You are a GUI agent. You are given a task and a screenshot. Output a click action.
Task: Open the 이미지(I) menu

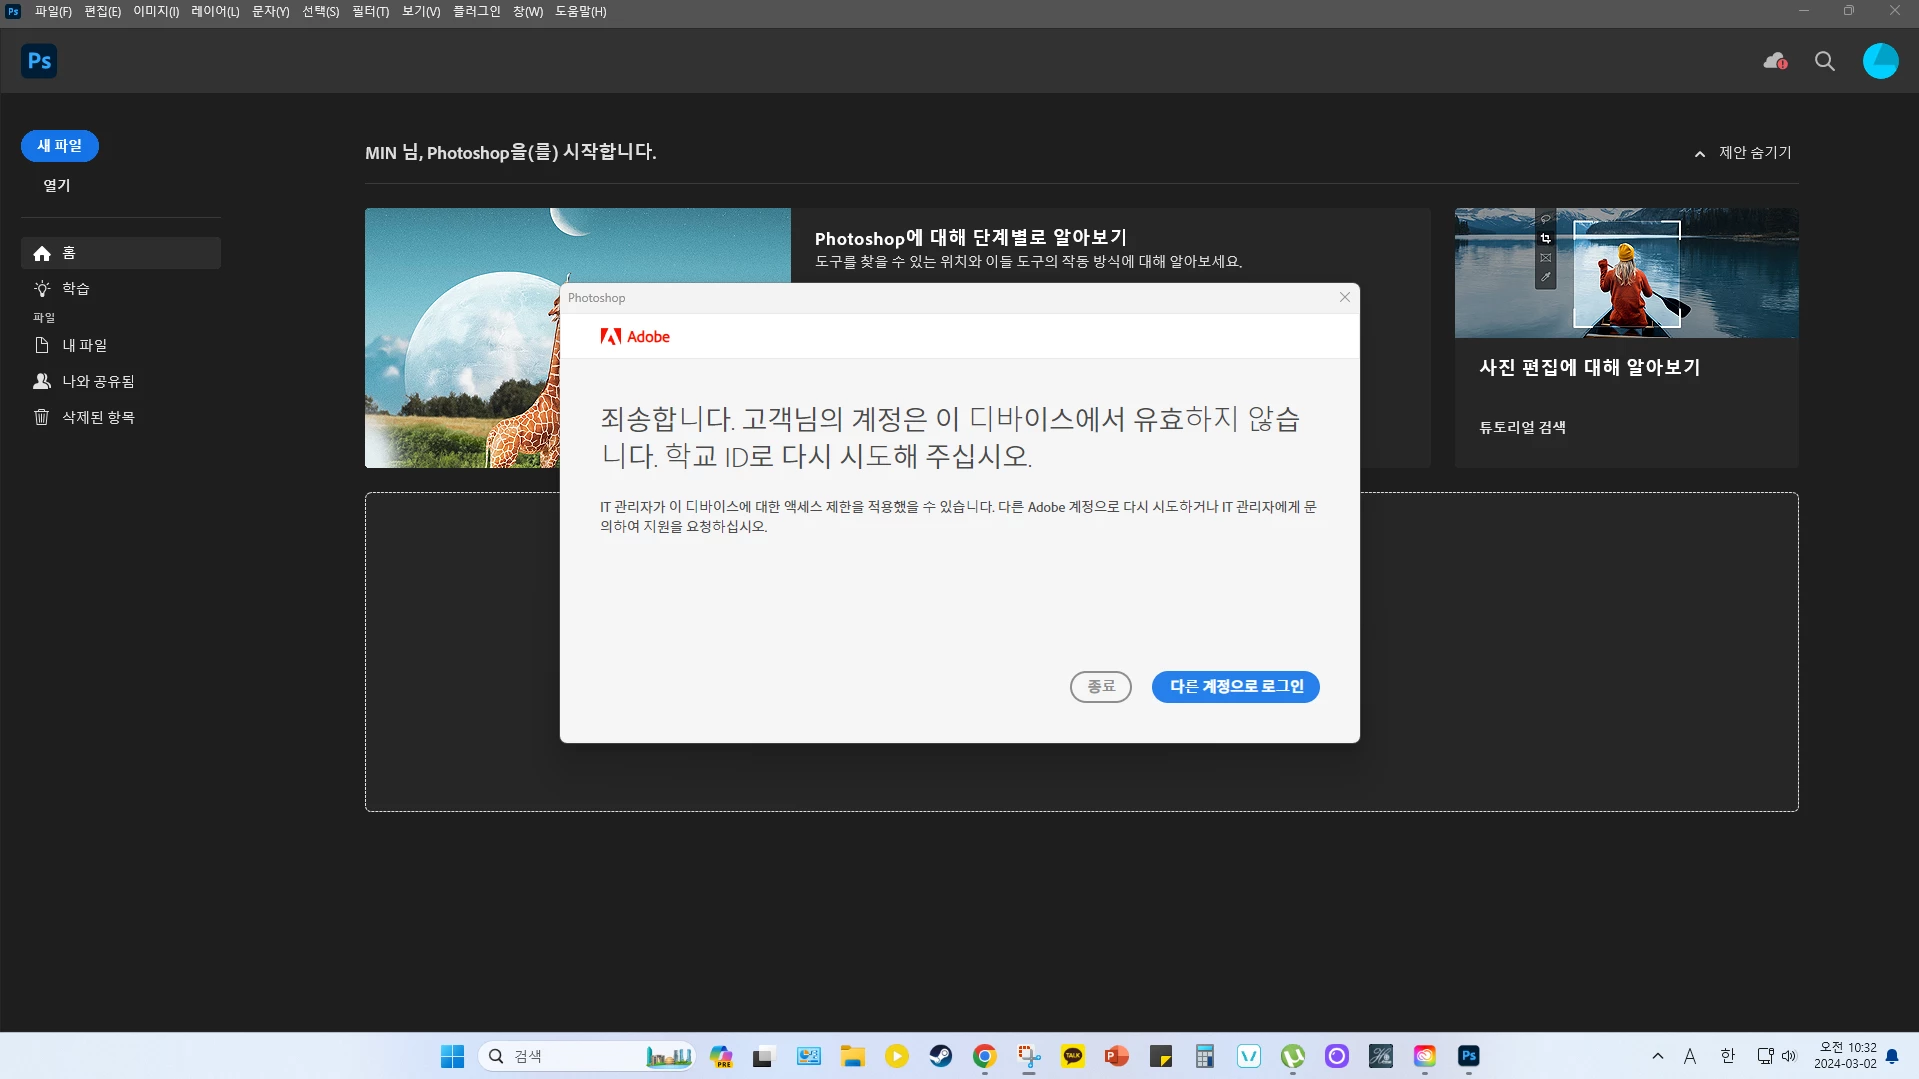(x=156, y=12)
